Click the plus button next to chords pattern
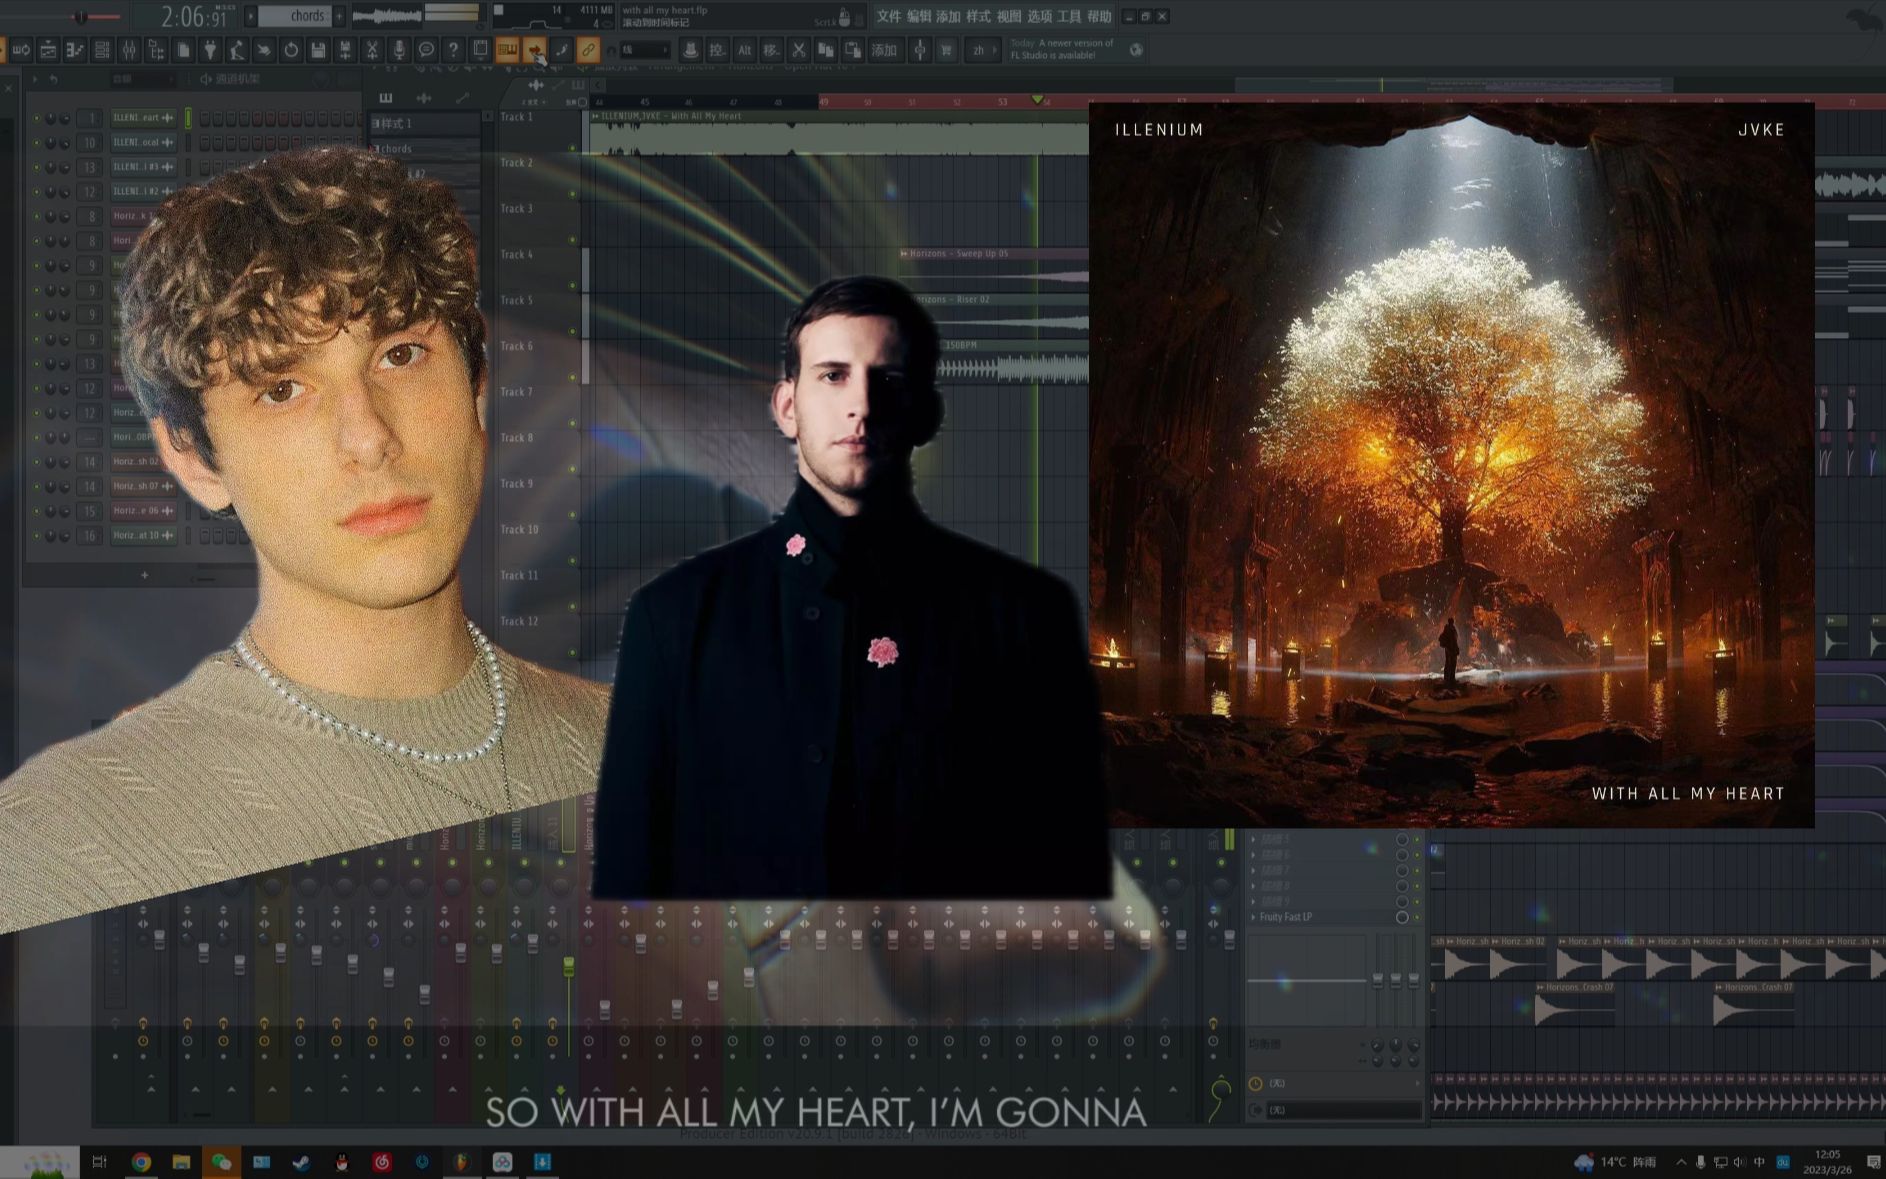 [x=339, y=16]
